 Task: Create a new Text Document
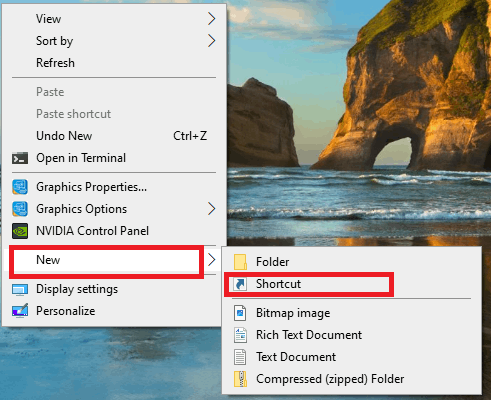pos(352,357)
